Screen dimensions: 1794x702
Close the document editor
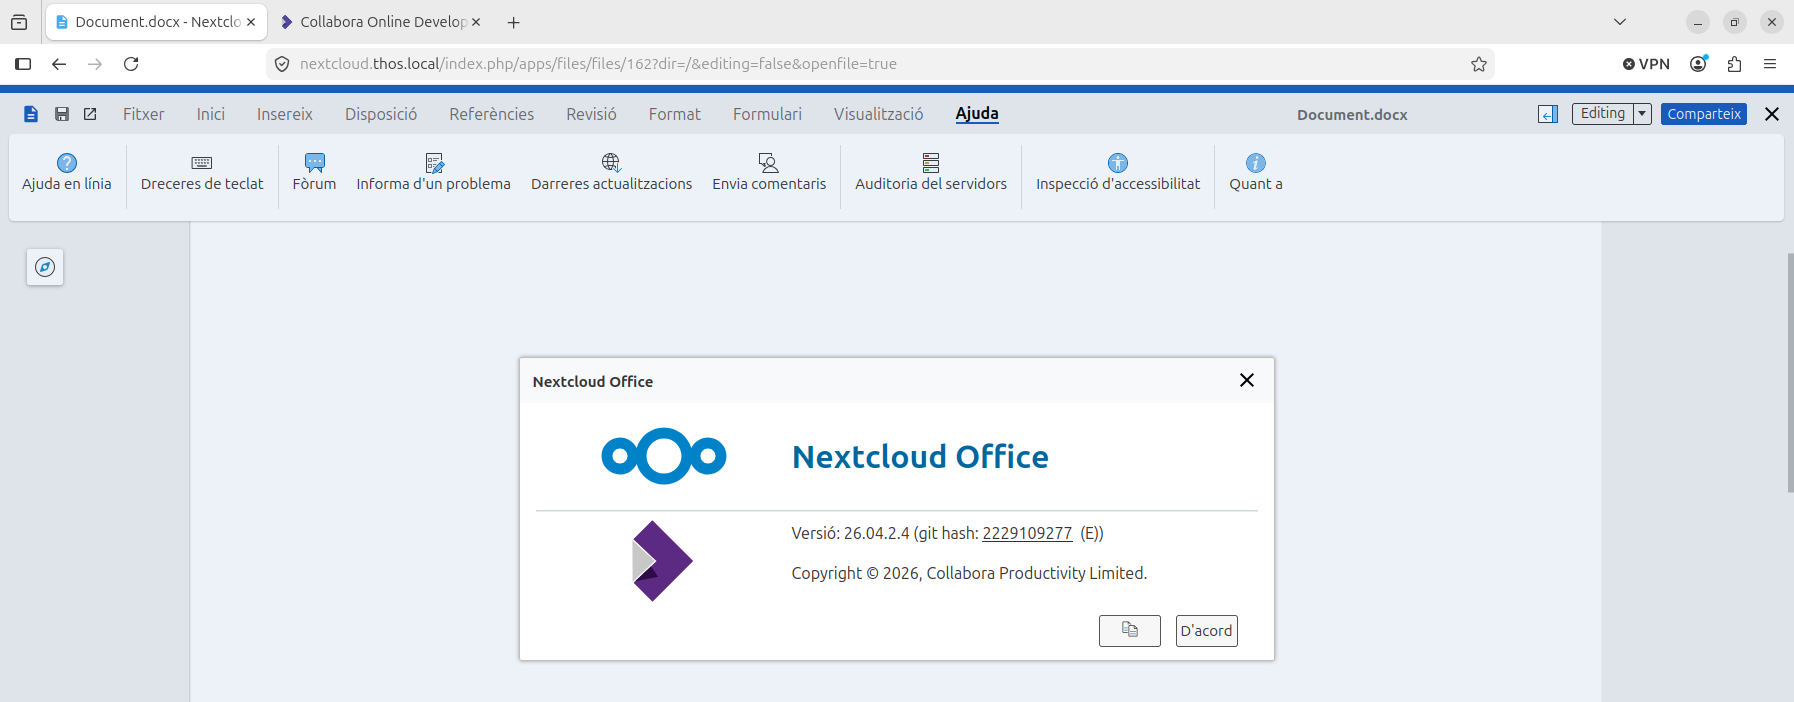pyautogui.click(x=1772, y=114)
